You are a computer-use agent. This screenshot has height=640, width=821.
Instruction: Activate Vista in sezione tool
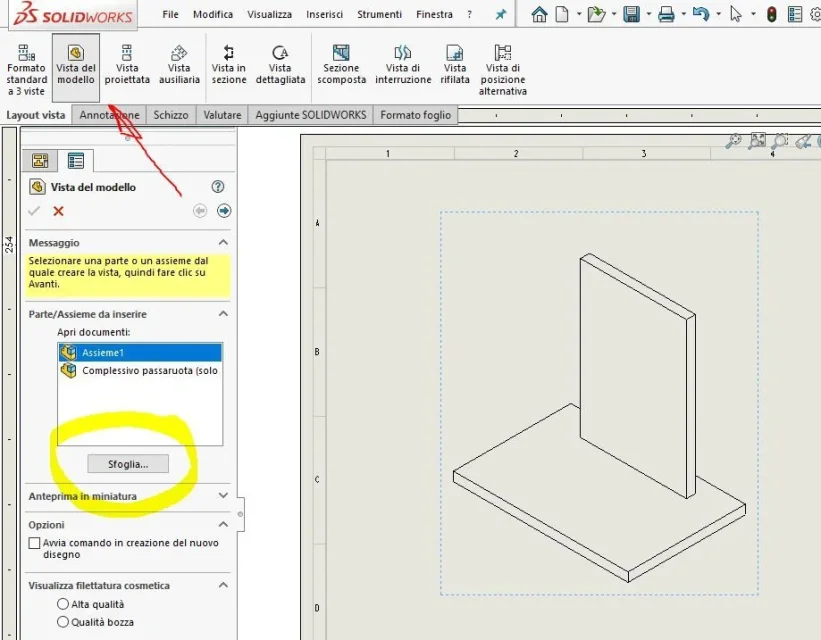click(229, 65)
